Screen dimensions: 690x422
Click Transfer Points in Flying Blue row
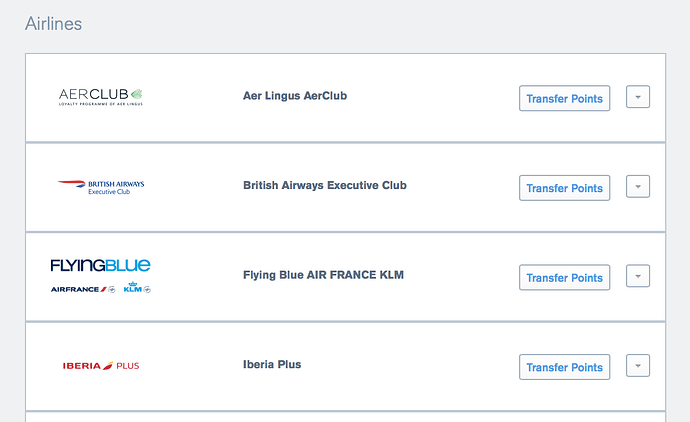[564, 278]
